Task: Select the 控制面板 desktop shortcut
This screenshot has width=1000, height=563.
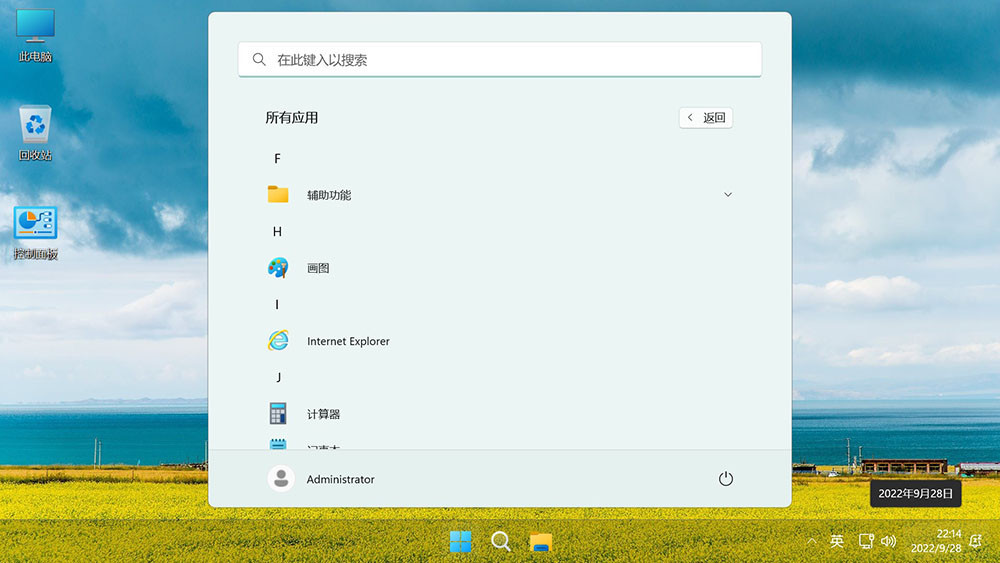Action: tap(35, 233)
